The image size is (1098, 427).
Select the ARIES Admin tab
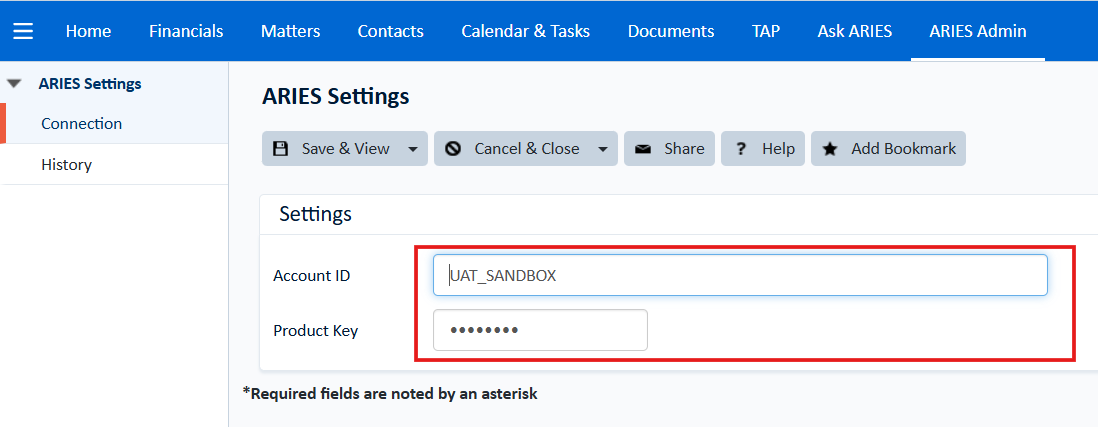[x=978, y=32]
